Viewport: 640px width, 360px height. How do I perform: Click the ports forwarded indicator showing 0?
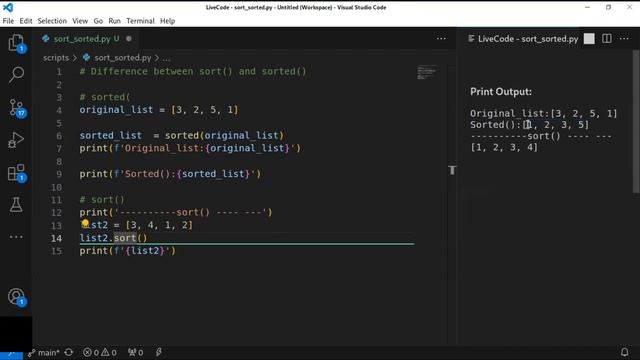[136, 352]
